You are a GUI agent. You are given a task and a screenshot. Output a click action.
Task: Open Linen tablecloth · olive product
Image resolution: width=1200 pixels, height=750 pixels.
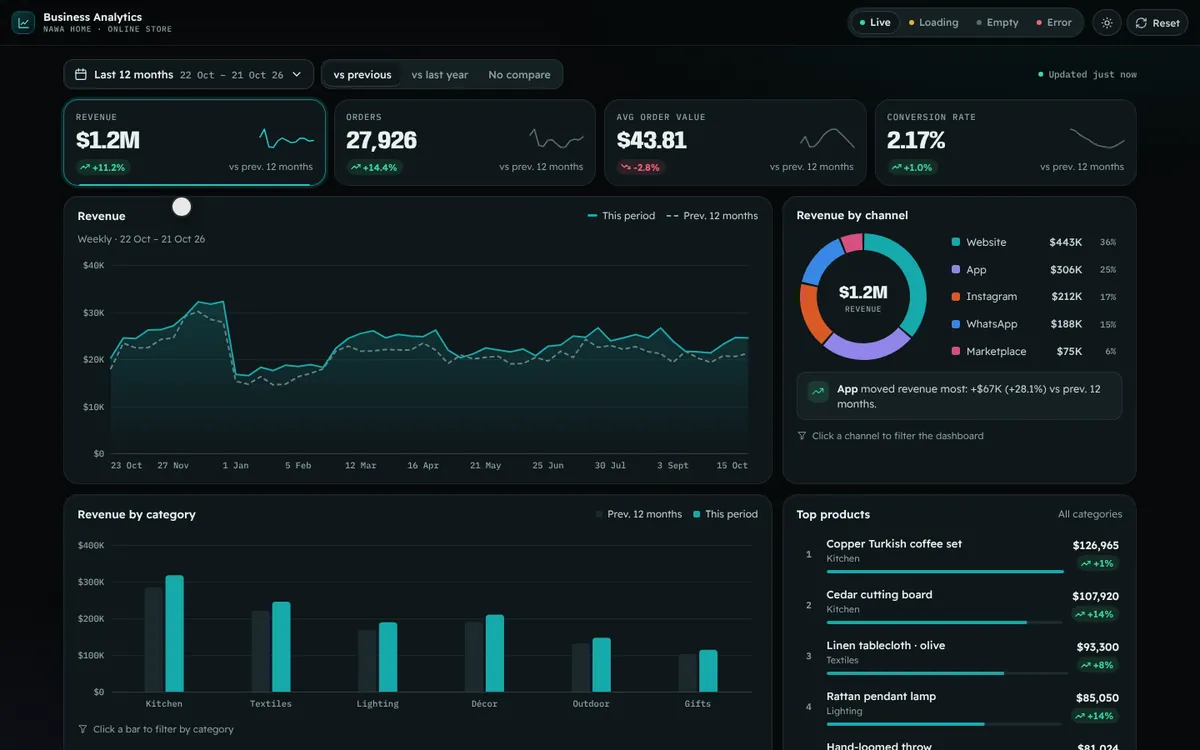click(960, 655)
